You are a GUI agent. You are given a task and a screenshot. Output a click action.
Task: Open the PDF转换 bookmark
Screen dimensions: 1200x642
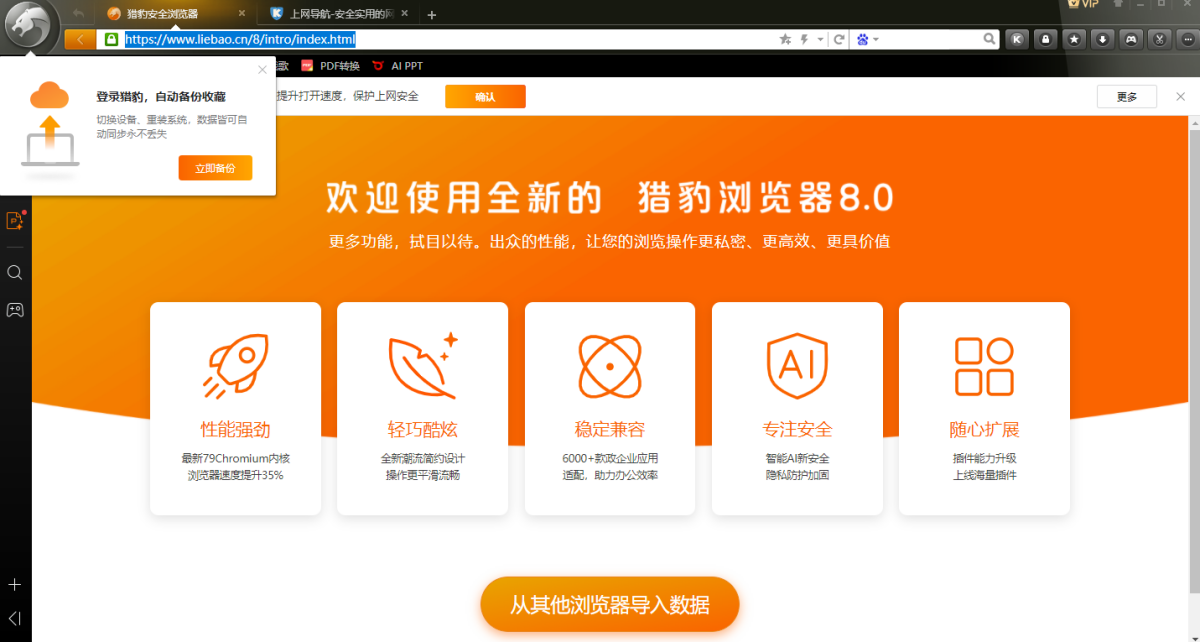(x=331, y=66)
